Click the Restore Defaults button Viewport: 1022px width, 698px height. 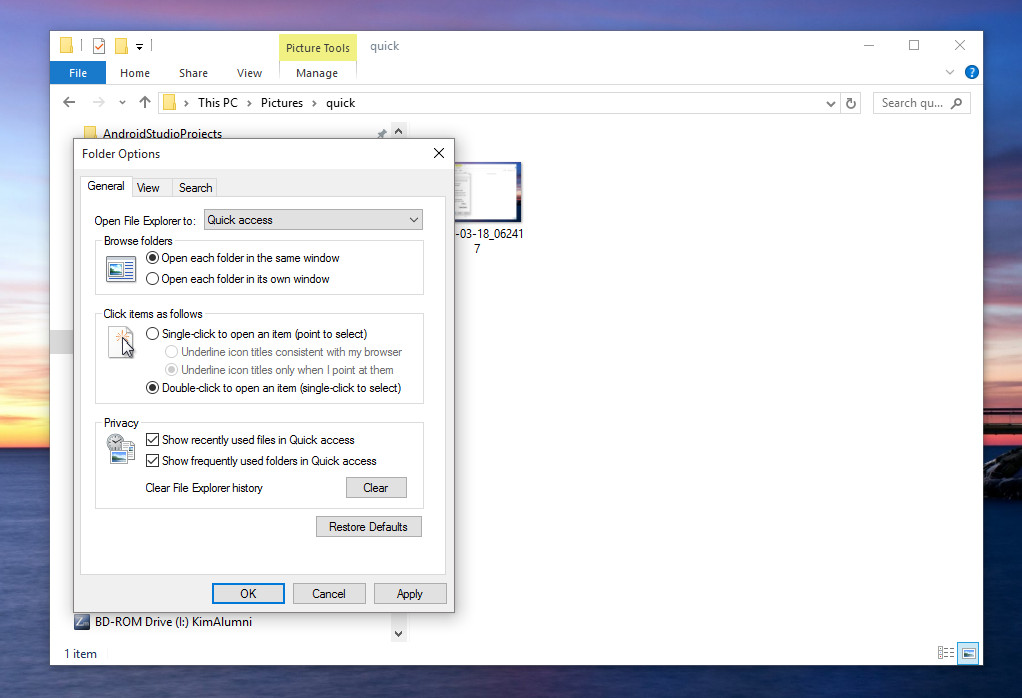click(x=368, y=527)
